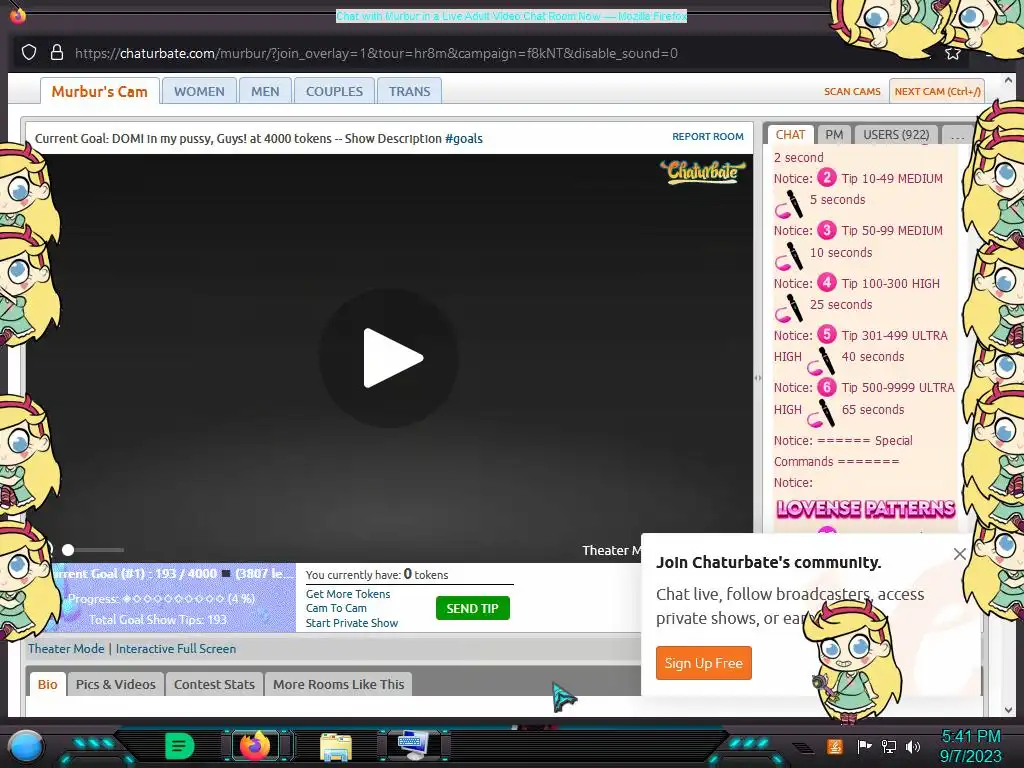Select the More Rooms Like This tab

tap(338, 684)
